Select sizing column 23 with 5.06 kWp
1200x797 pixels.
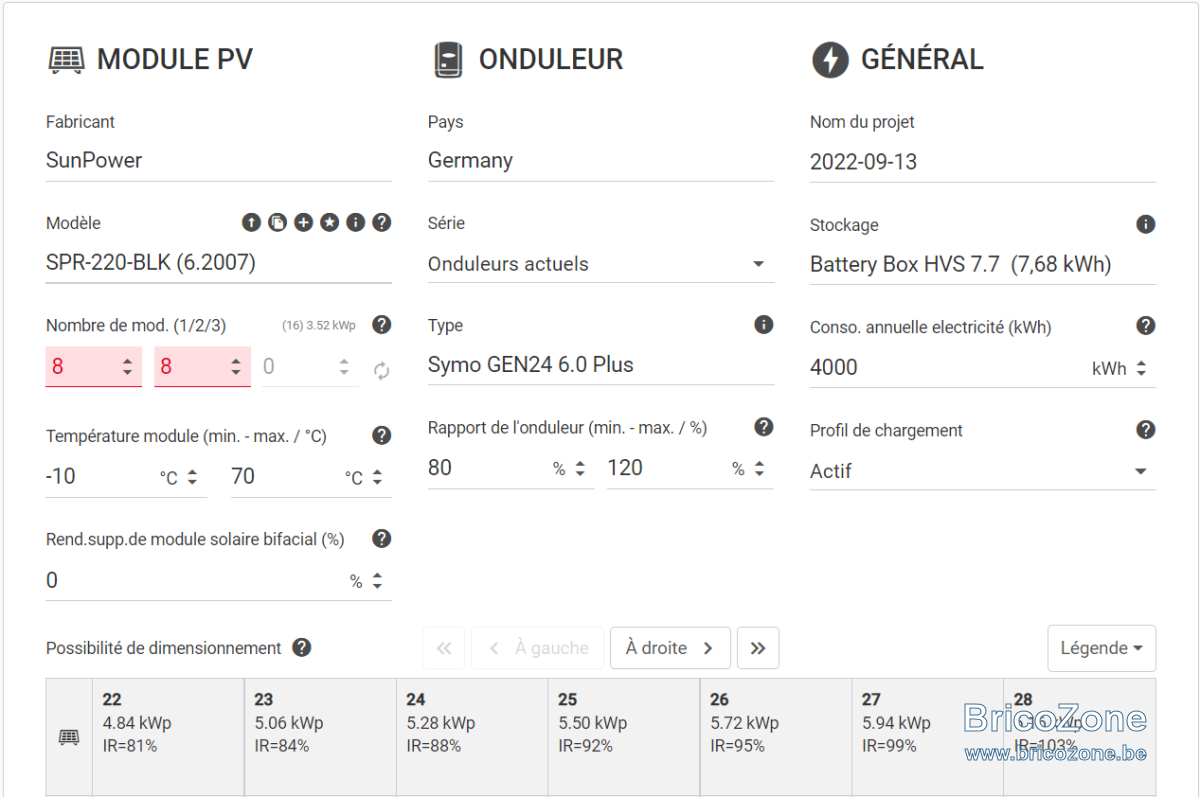click(x=320, y=737)
